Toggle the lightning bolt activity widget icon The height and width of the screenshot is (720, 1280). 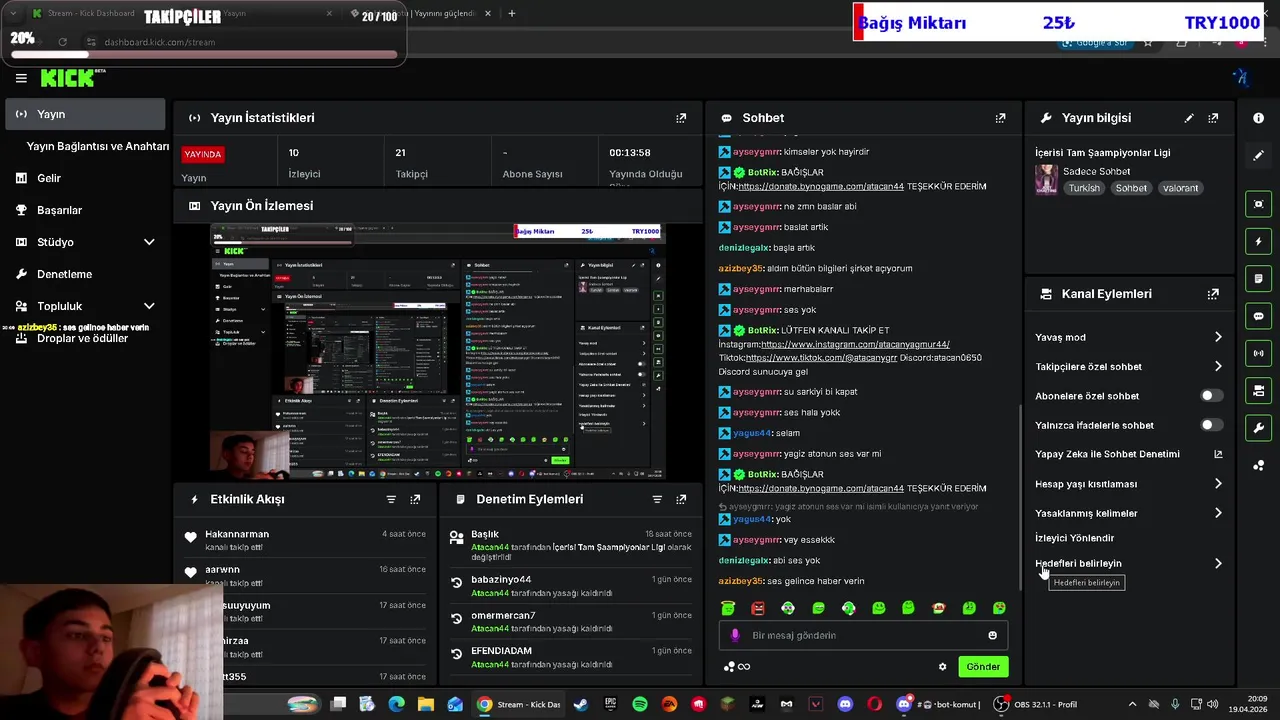click(1258, 241)
